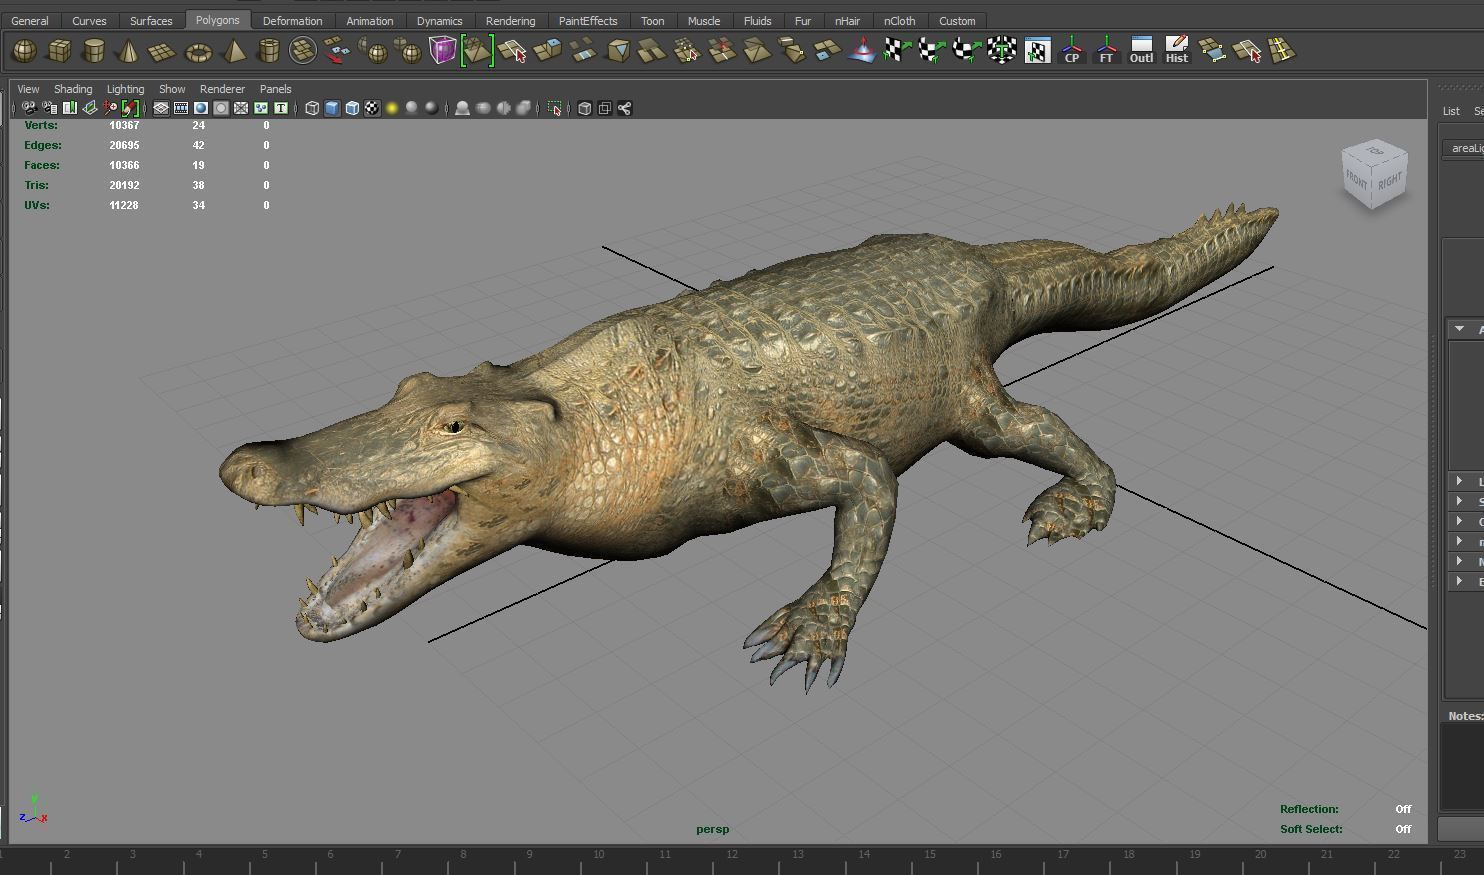Create a polygon pyramid from the shelf
1484x875 pixels.
click(x=233, y=50)
